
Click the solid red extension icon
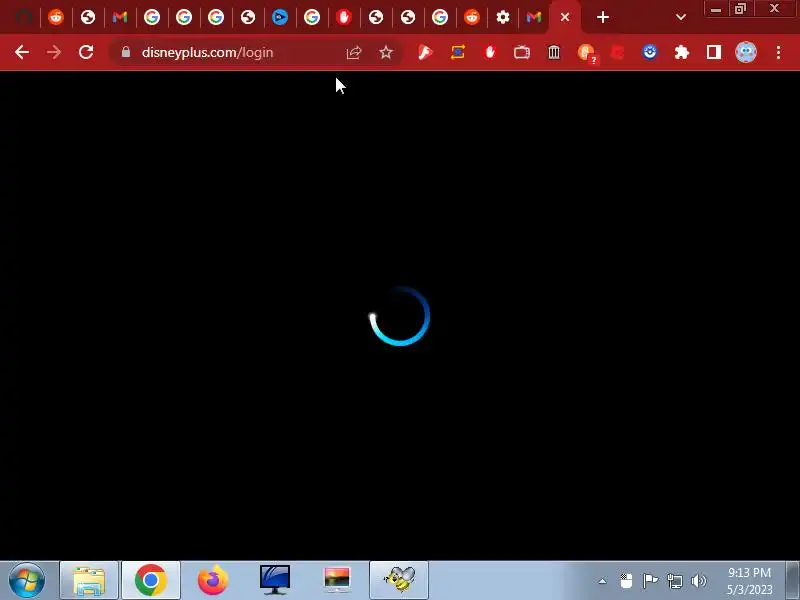tap(617, 52)
